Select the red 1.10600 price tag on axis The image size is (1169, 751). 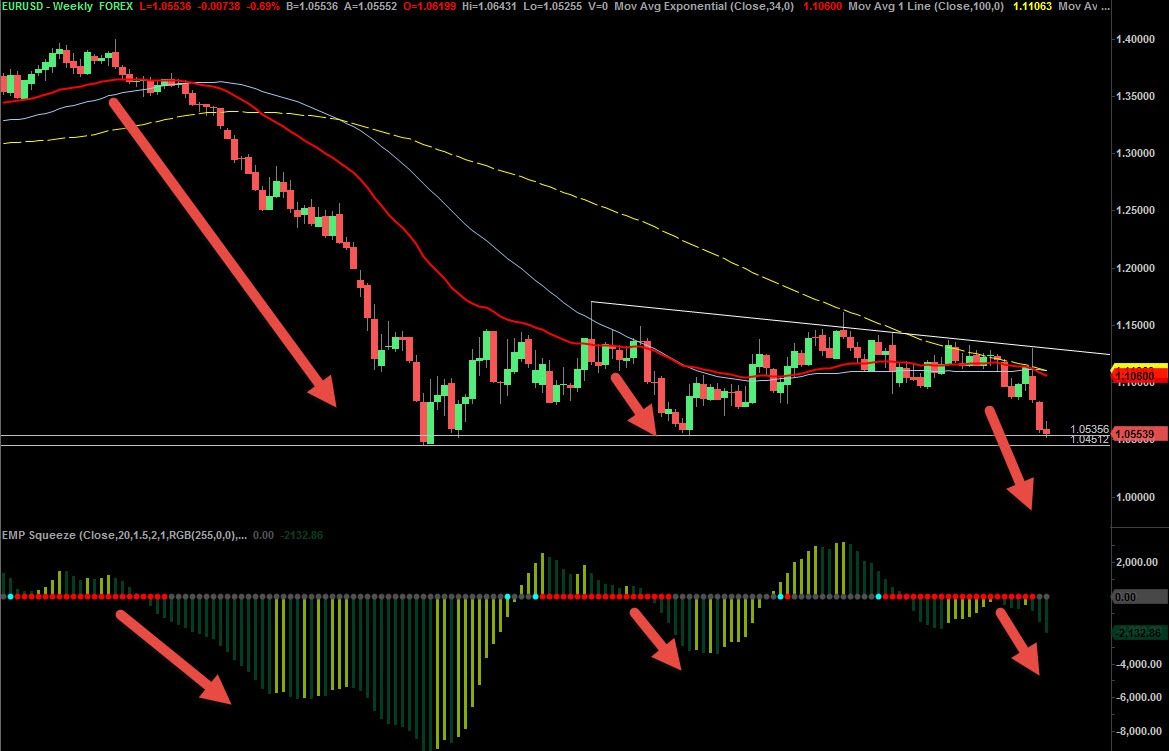(1139, 376)
